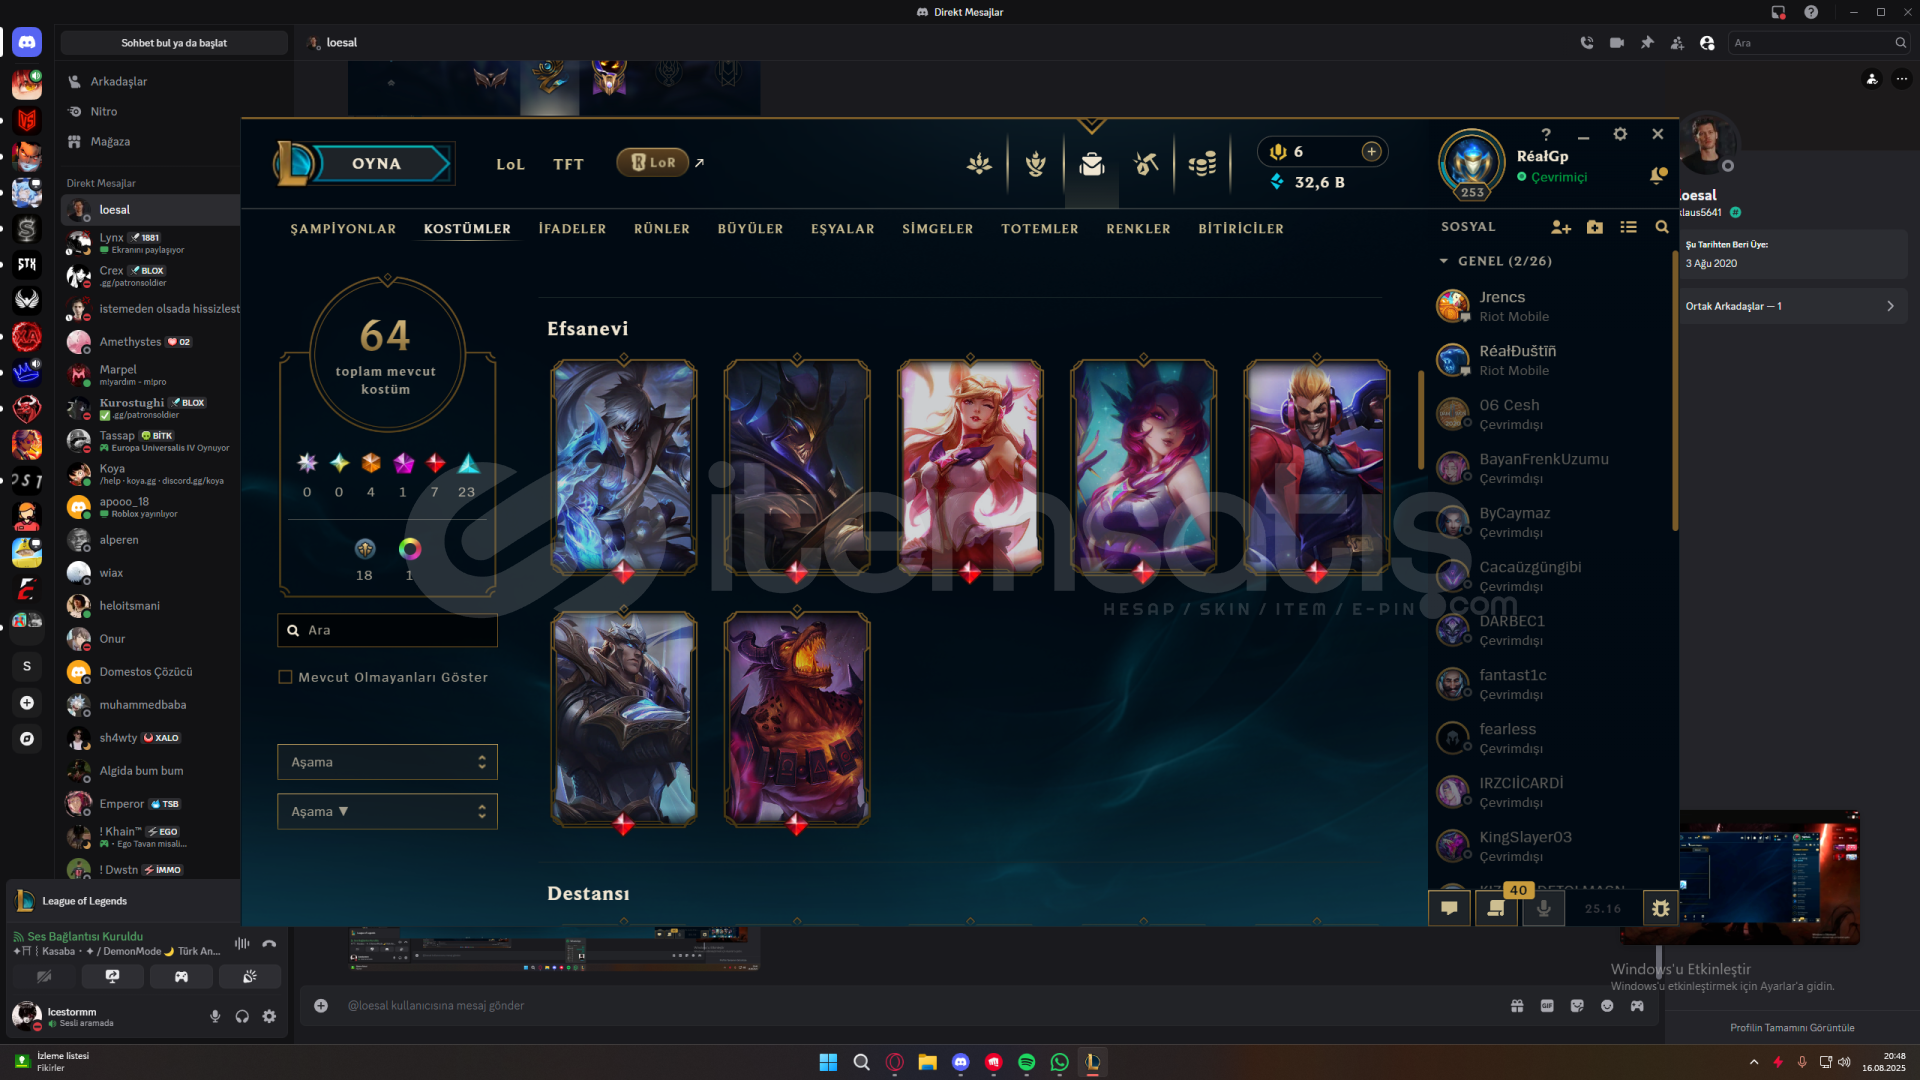Click the search icon in Sosyal panel
This screenshot has height=1080, width=1920.
[x=1662, y=227]
